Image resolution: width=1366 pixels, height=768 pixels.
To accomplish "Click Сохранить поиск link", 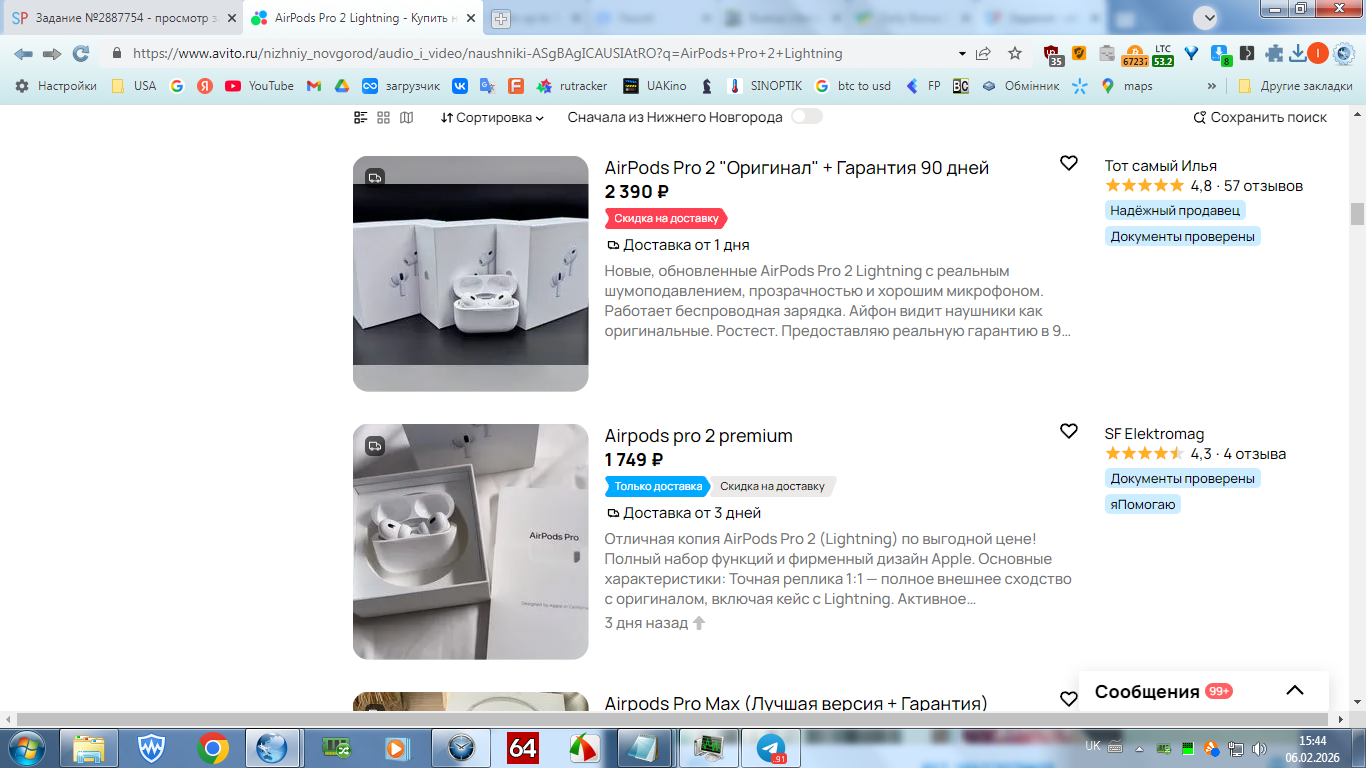I will pyautogui.click(x=1260, y=117).
